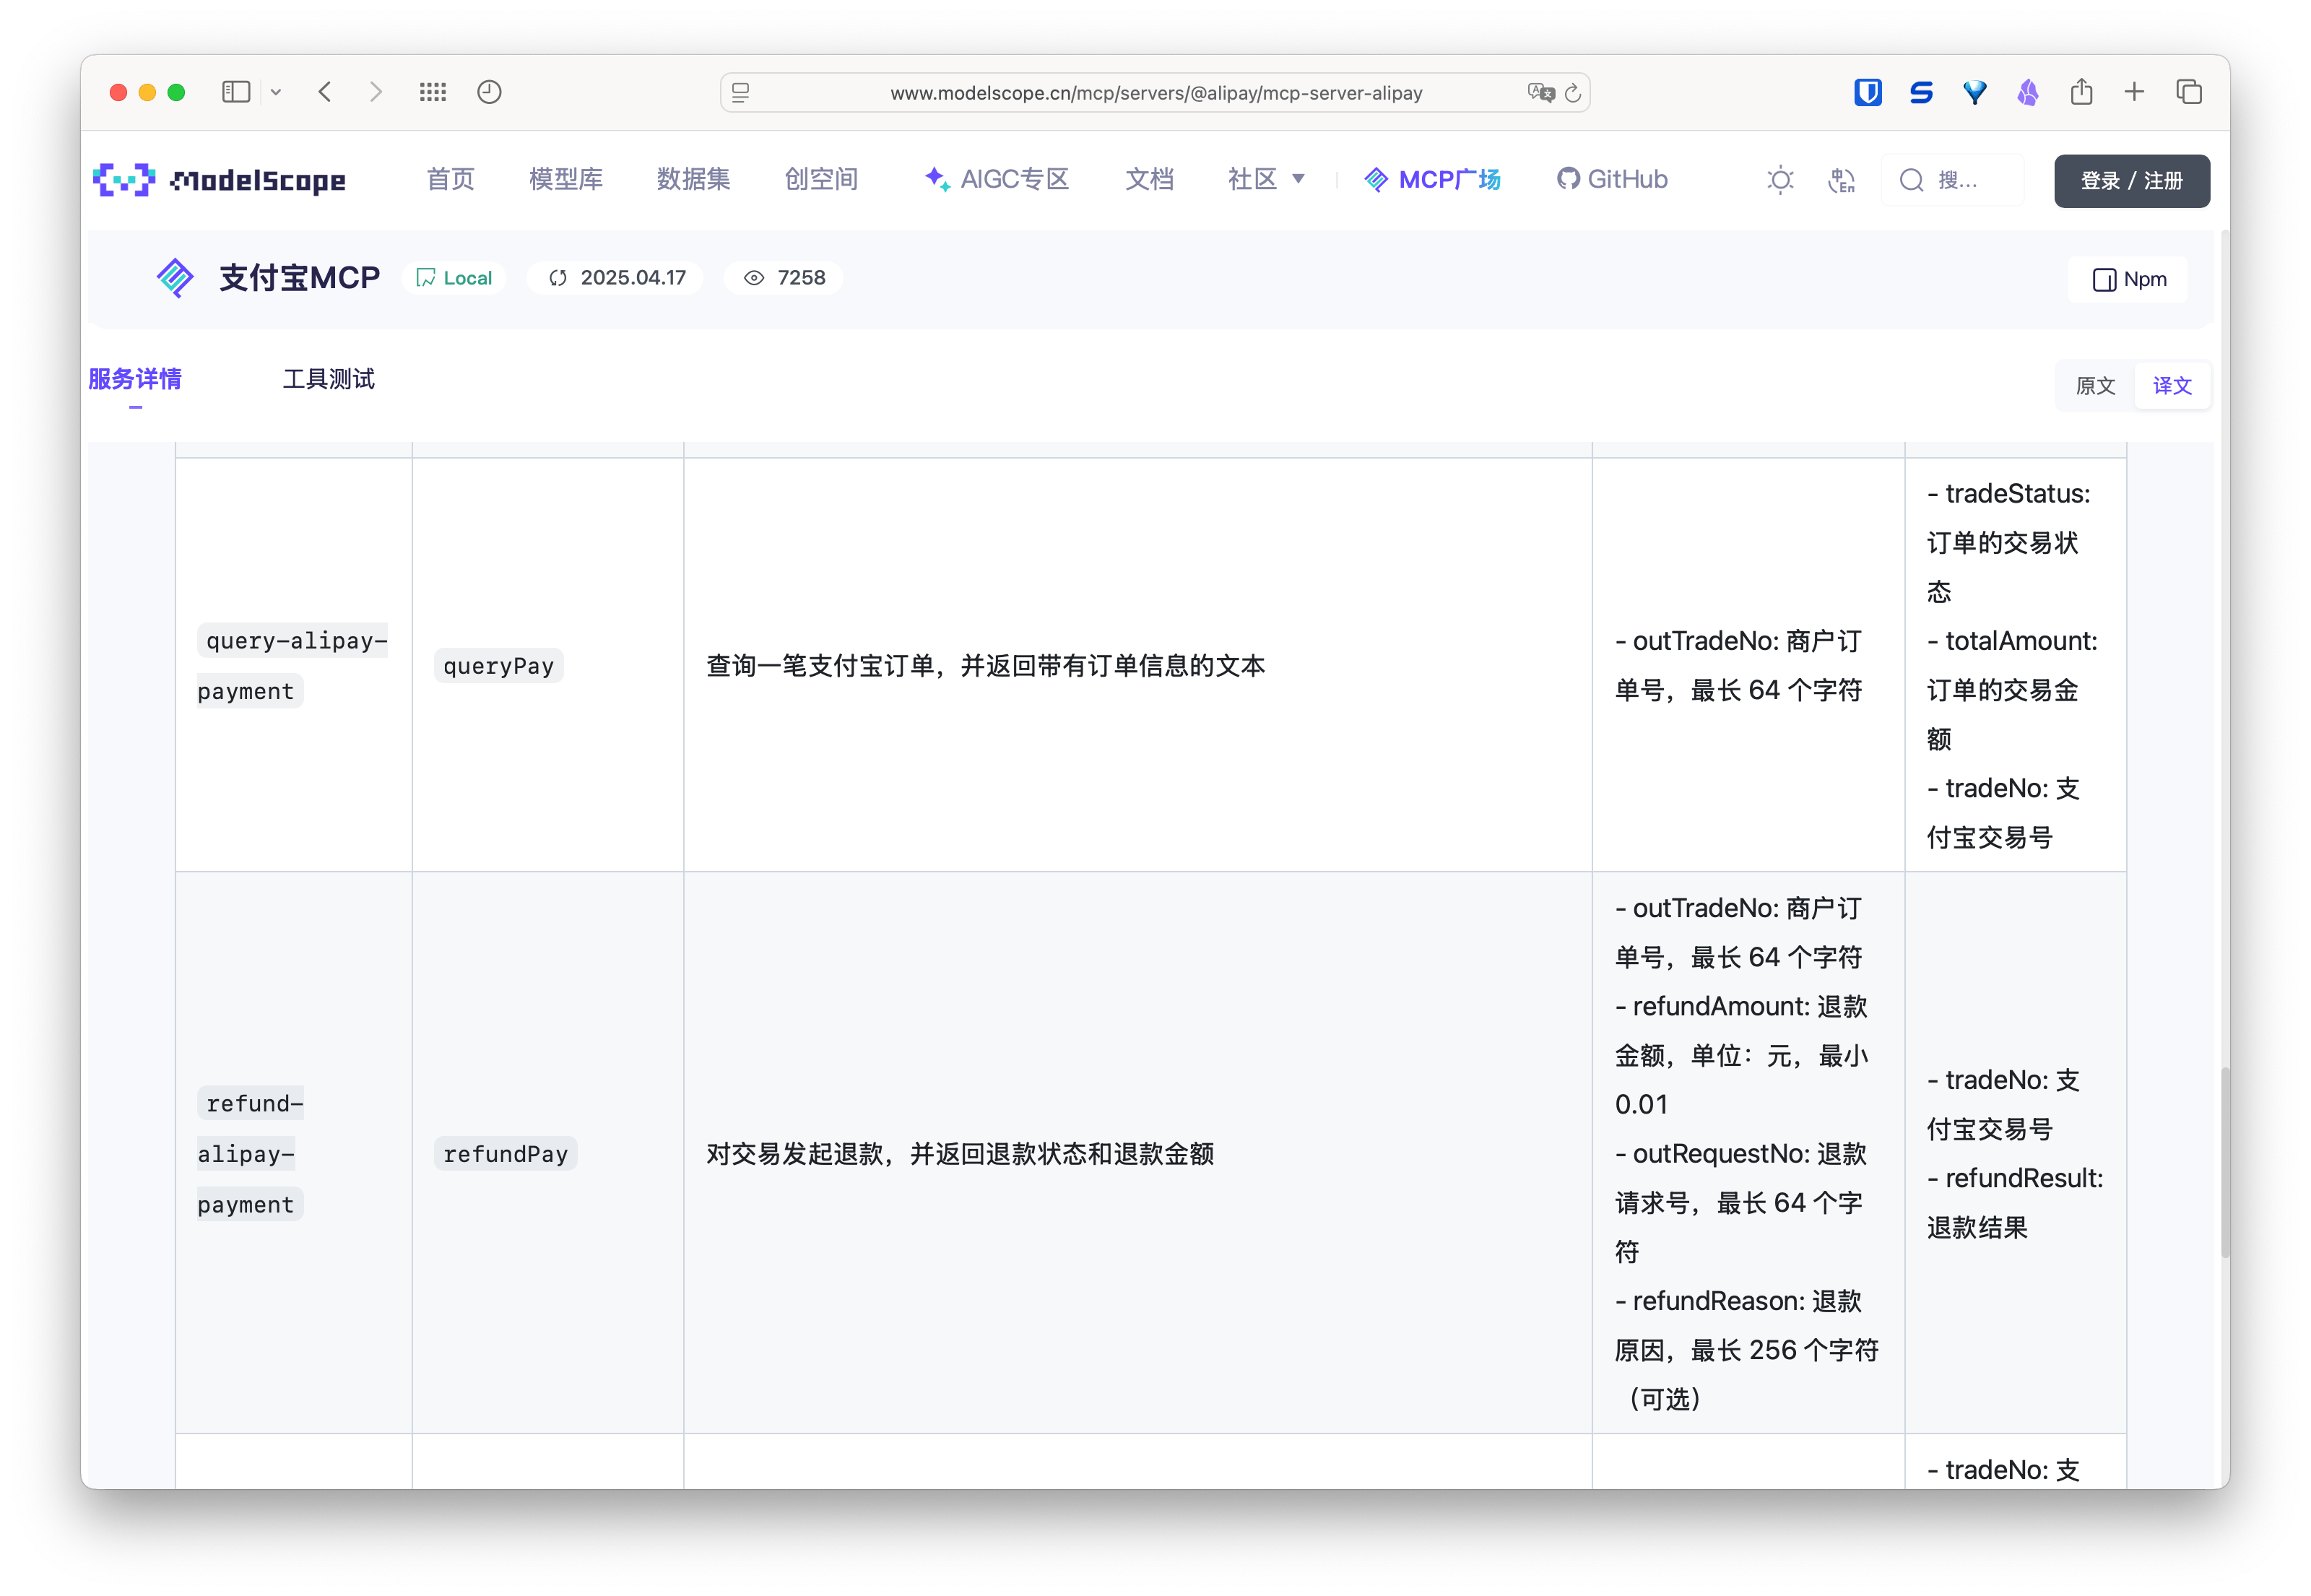Open the 首页 nav item
2311x1596 pixels.
point(450,179)
